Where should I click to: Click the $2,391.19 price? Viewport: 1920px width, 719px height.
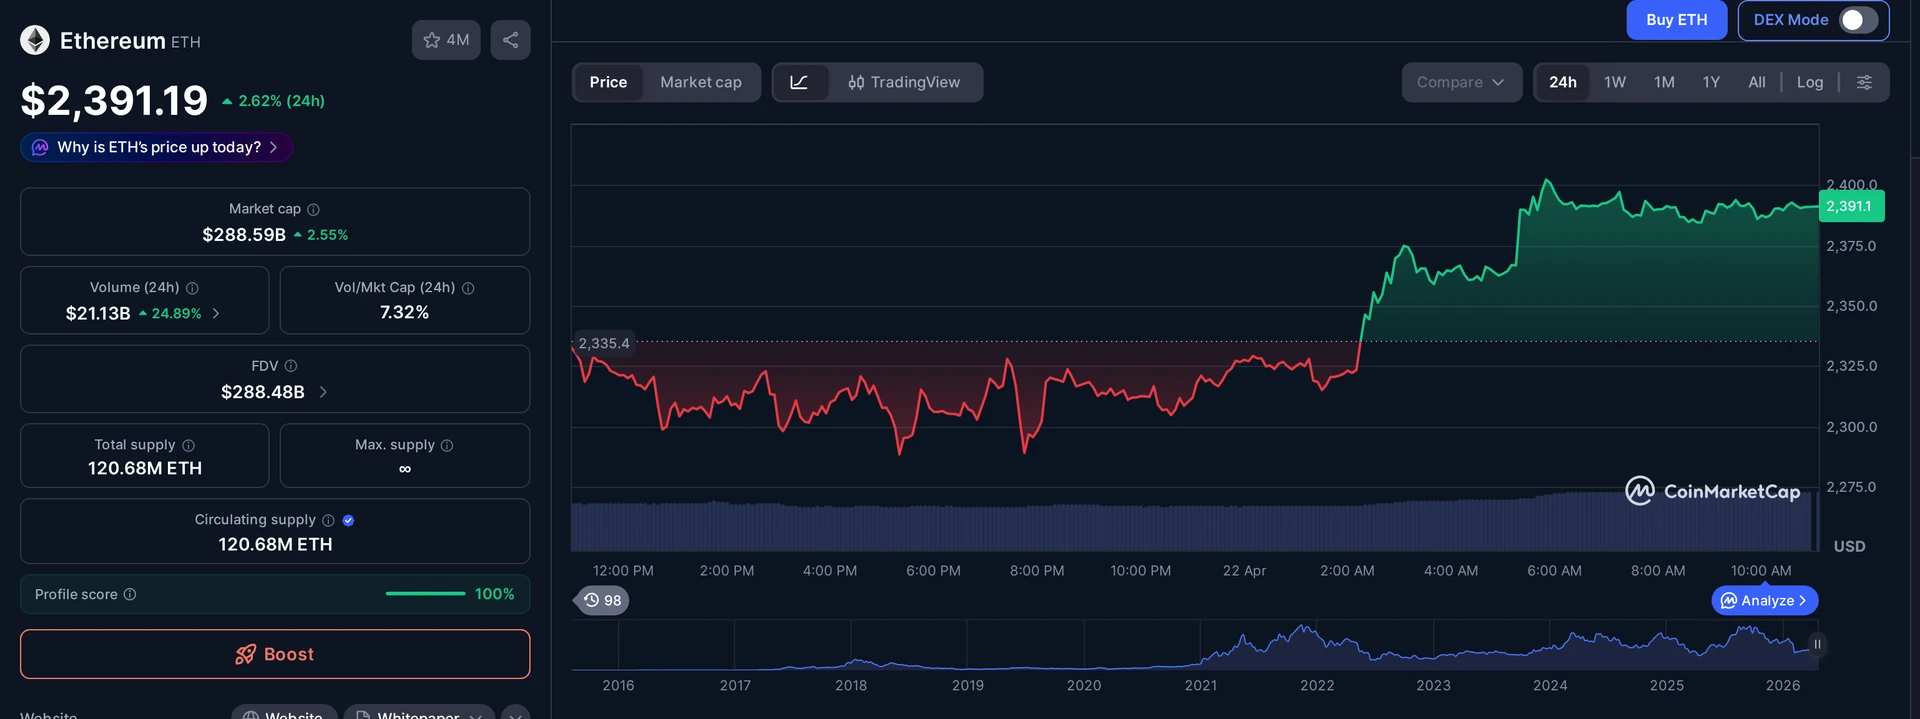(114, 100)
